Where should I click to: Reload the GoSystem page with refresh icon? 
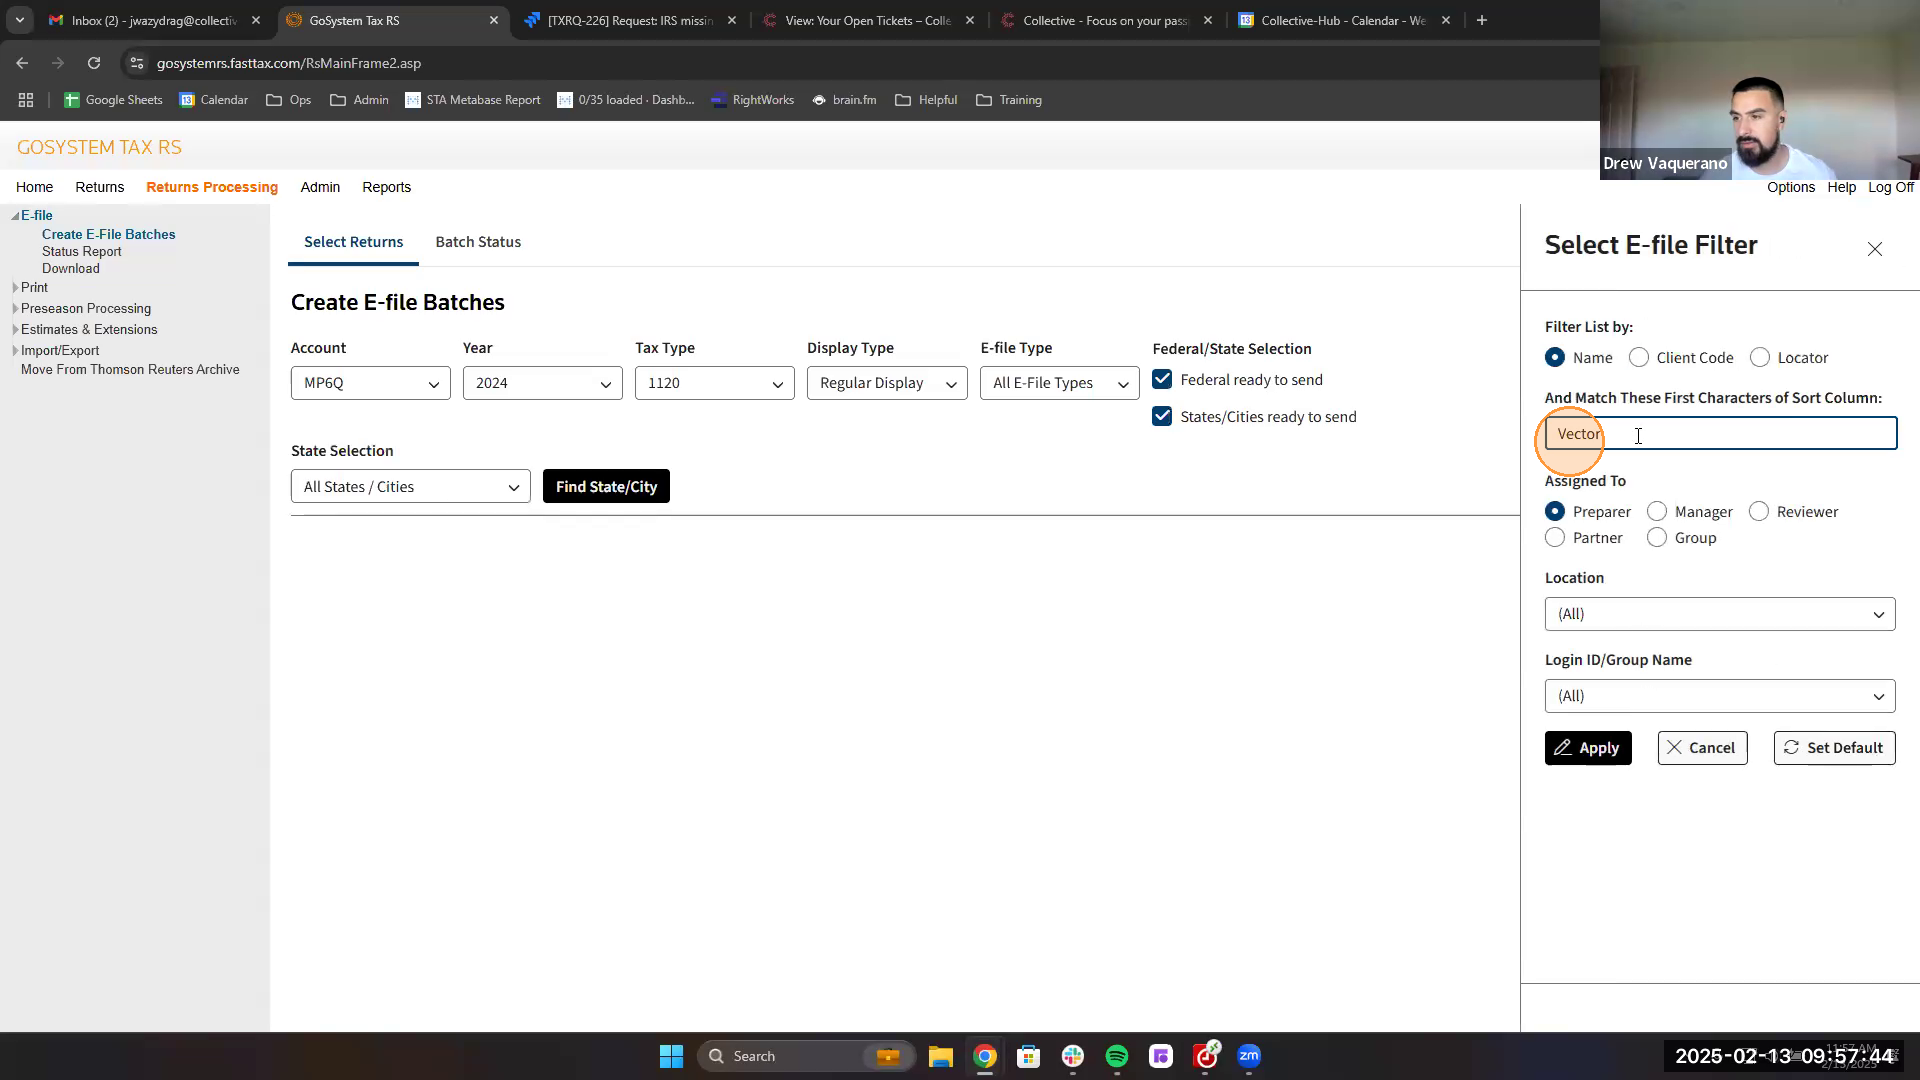point(94,63)
